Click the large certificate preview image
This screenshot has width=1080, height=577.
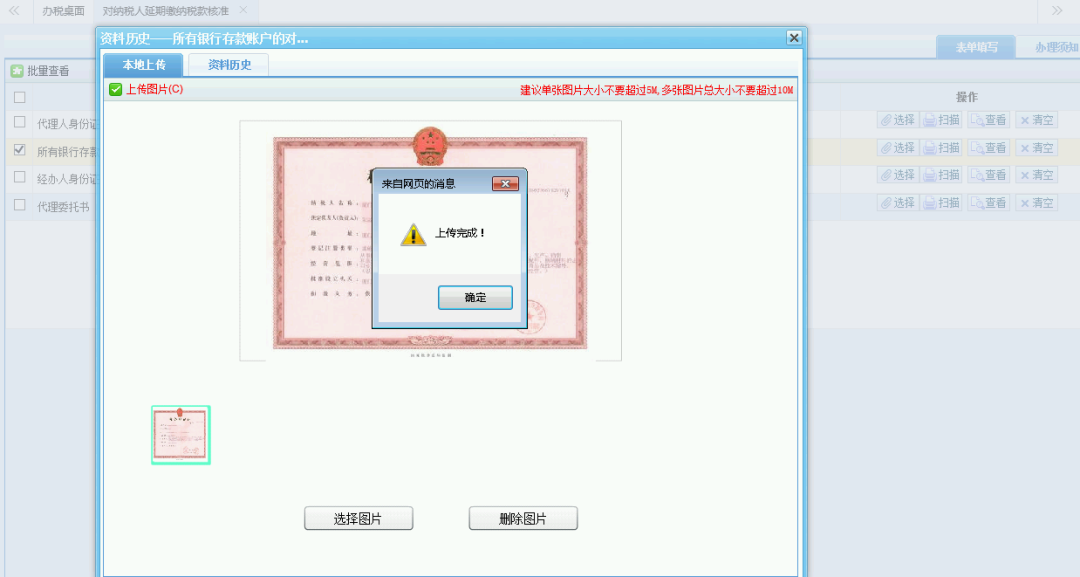[430, 240]
